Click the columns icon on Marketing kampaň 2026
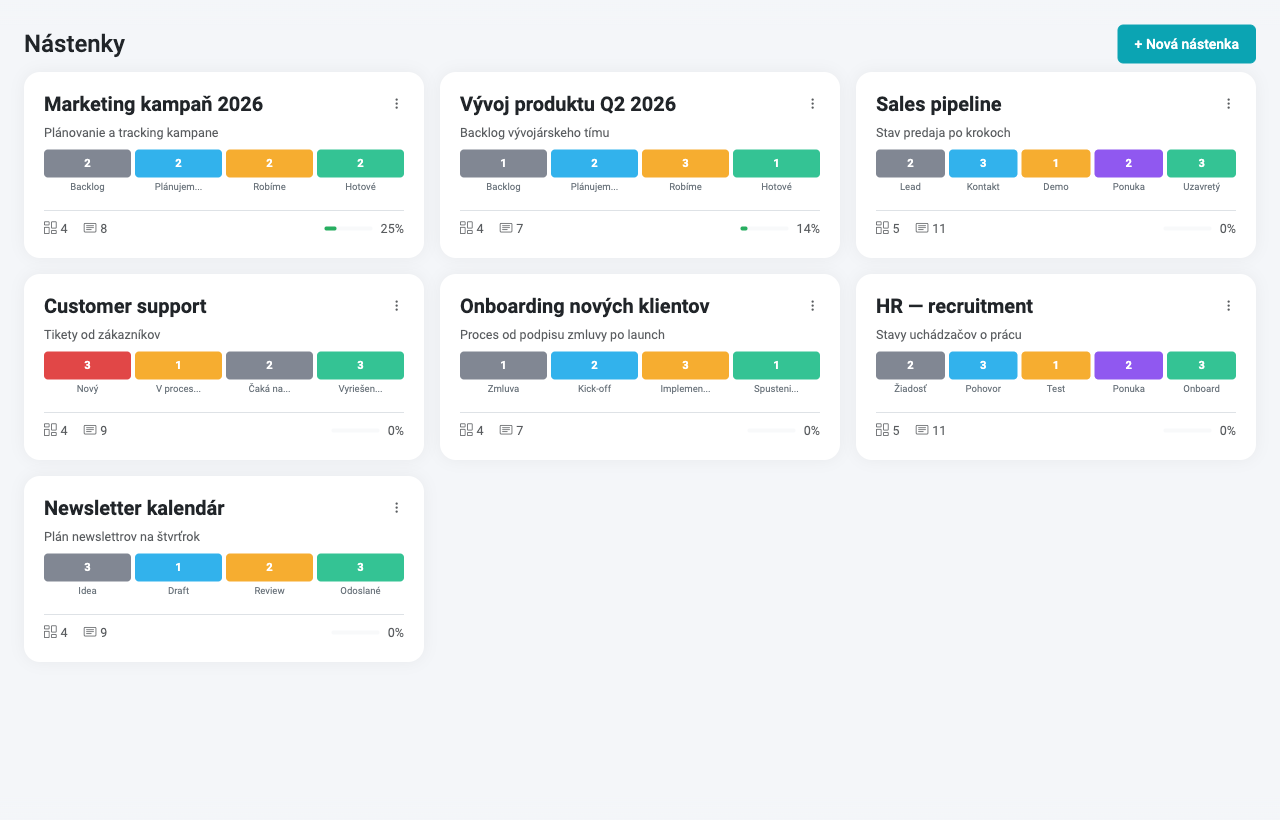The image size is (1280, 820). (50, 228)
